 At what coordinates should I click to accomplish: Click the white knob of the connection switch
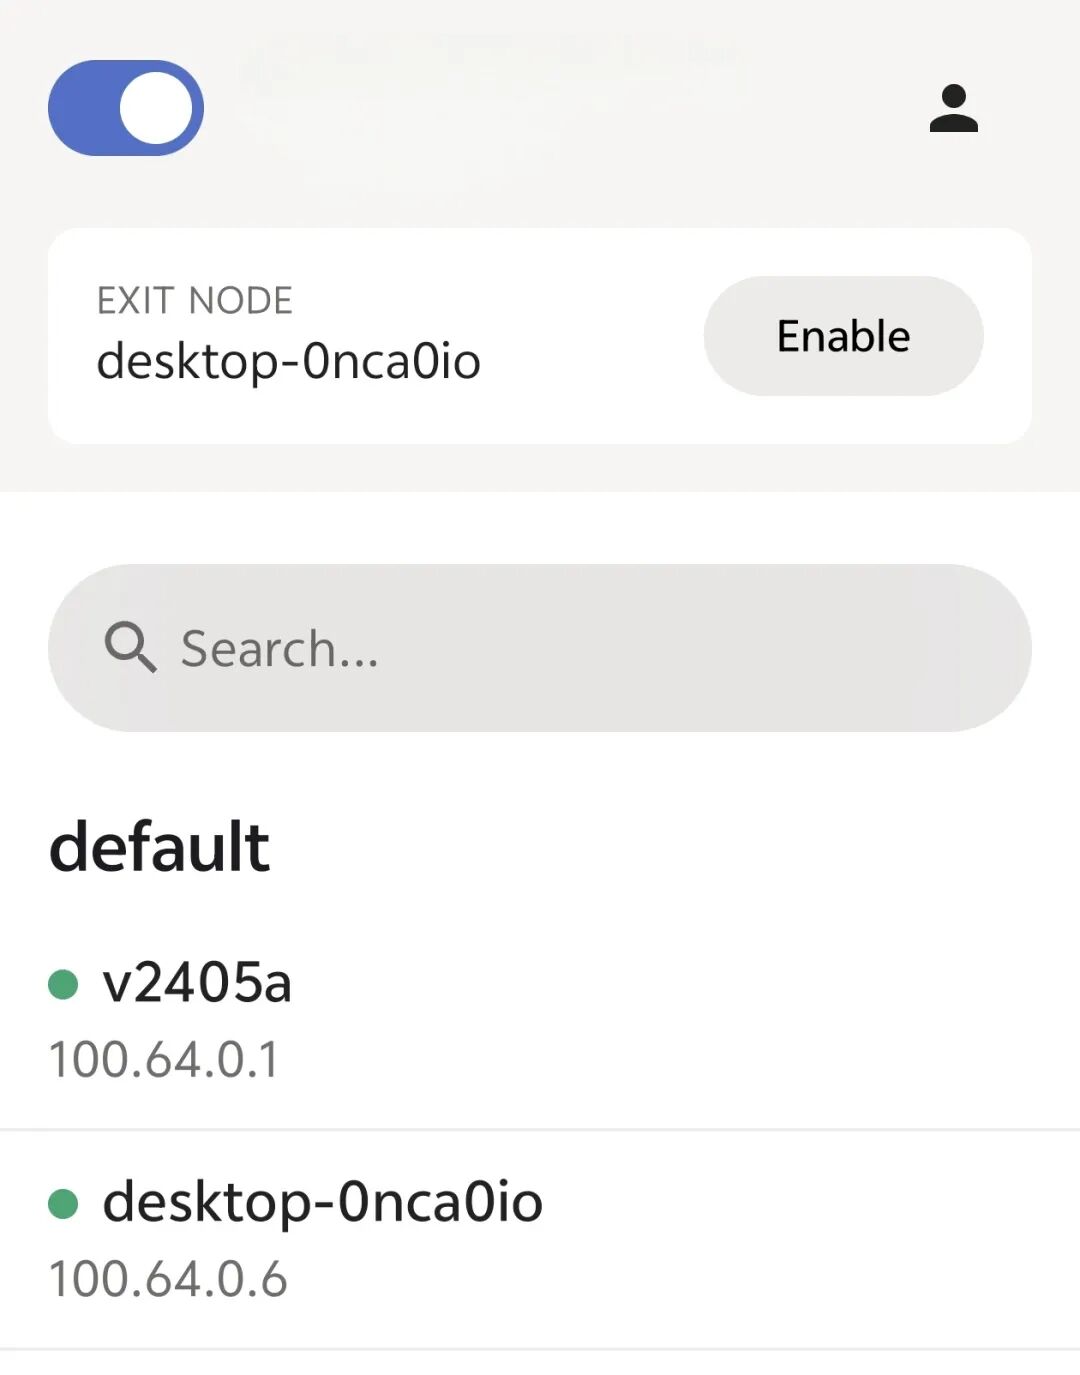click(156, 108)
